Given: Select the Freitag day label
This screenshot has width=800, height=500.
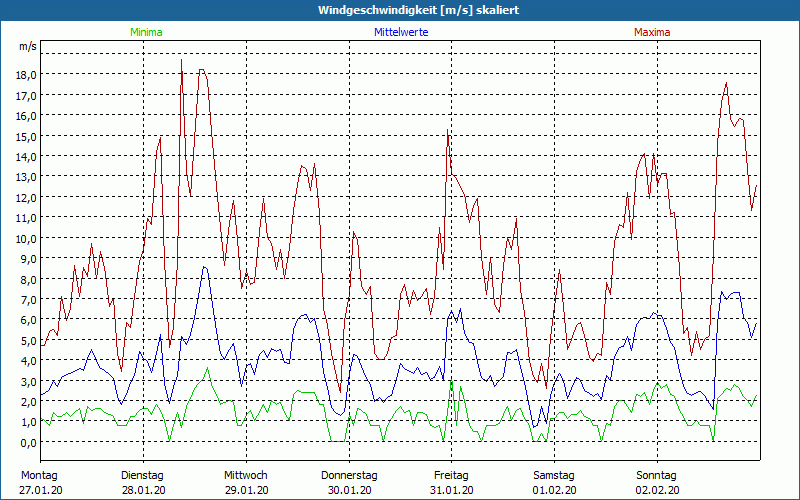Looking at the screenshot, I should click(451, 475).
